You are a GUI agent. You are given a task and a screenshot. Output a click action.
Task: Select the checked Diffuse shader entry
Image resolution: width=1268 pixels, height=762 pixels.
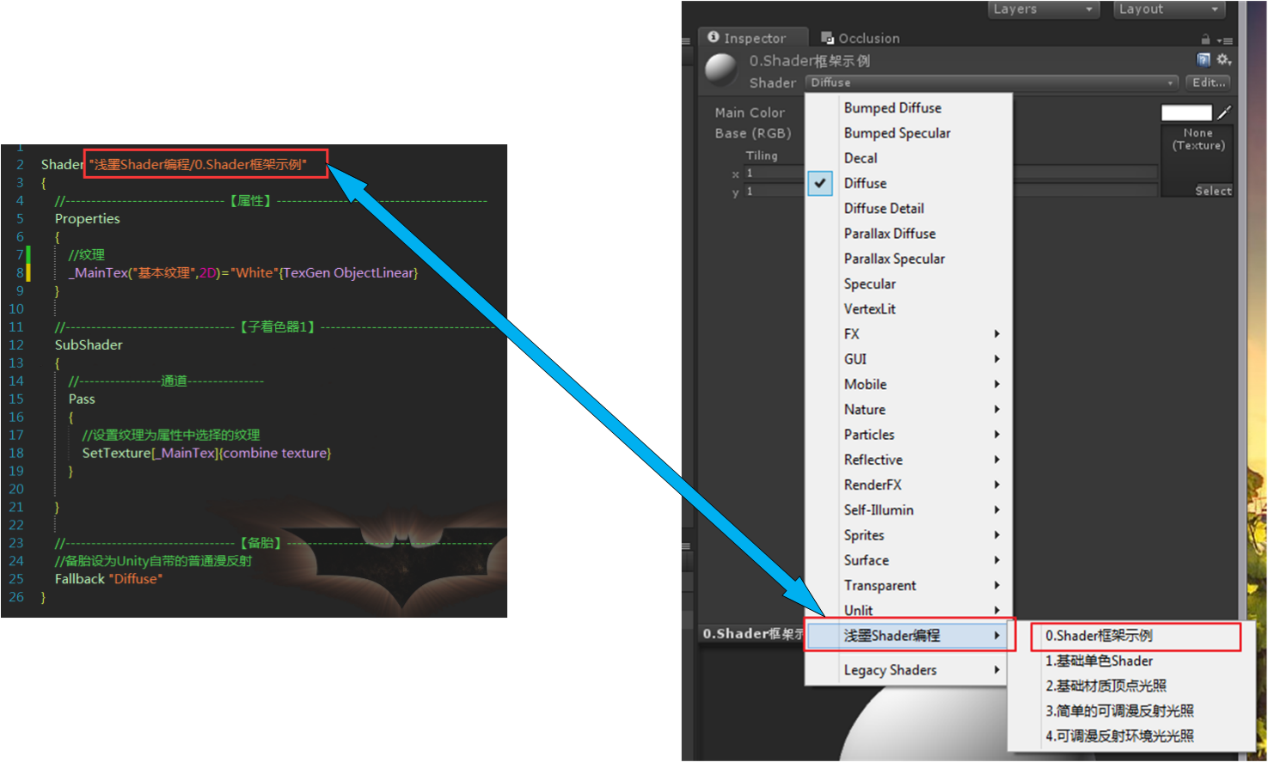click(x=909, y=183)
